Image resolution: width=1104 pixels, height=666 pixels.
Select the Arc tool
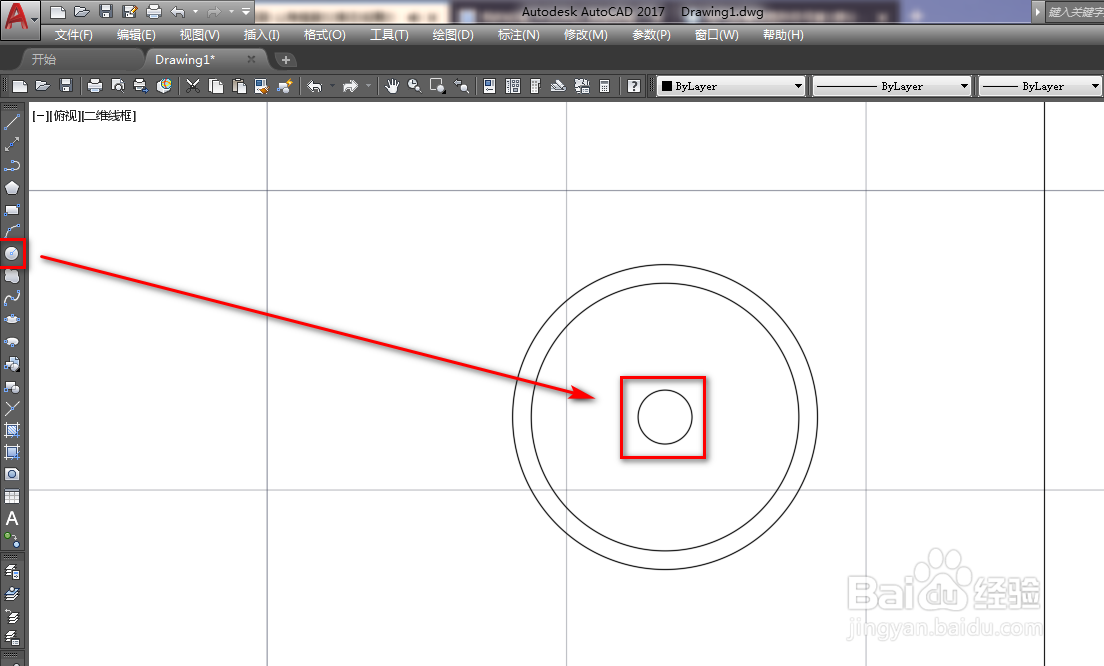(12, 231)
